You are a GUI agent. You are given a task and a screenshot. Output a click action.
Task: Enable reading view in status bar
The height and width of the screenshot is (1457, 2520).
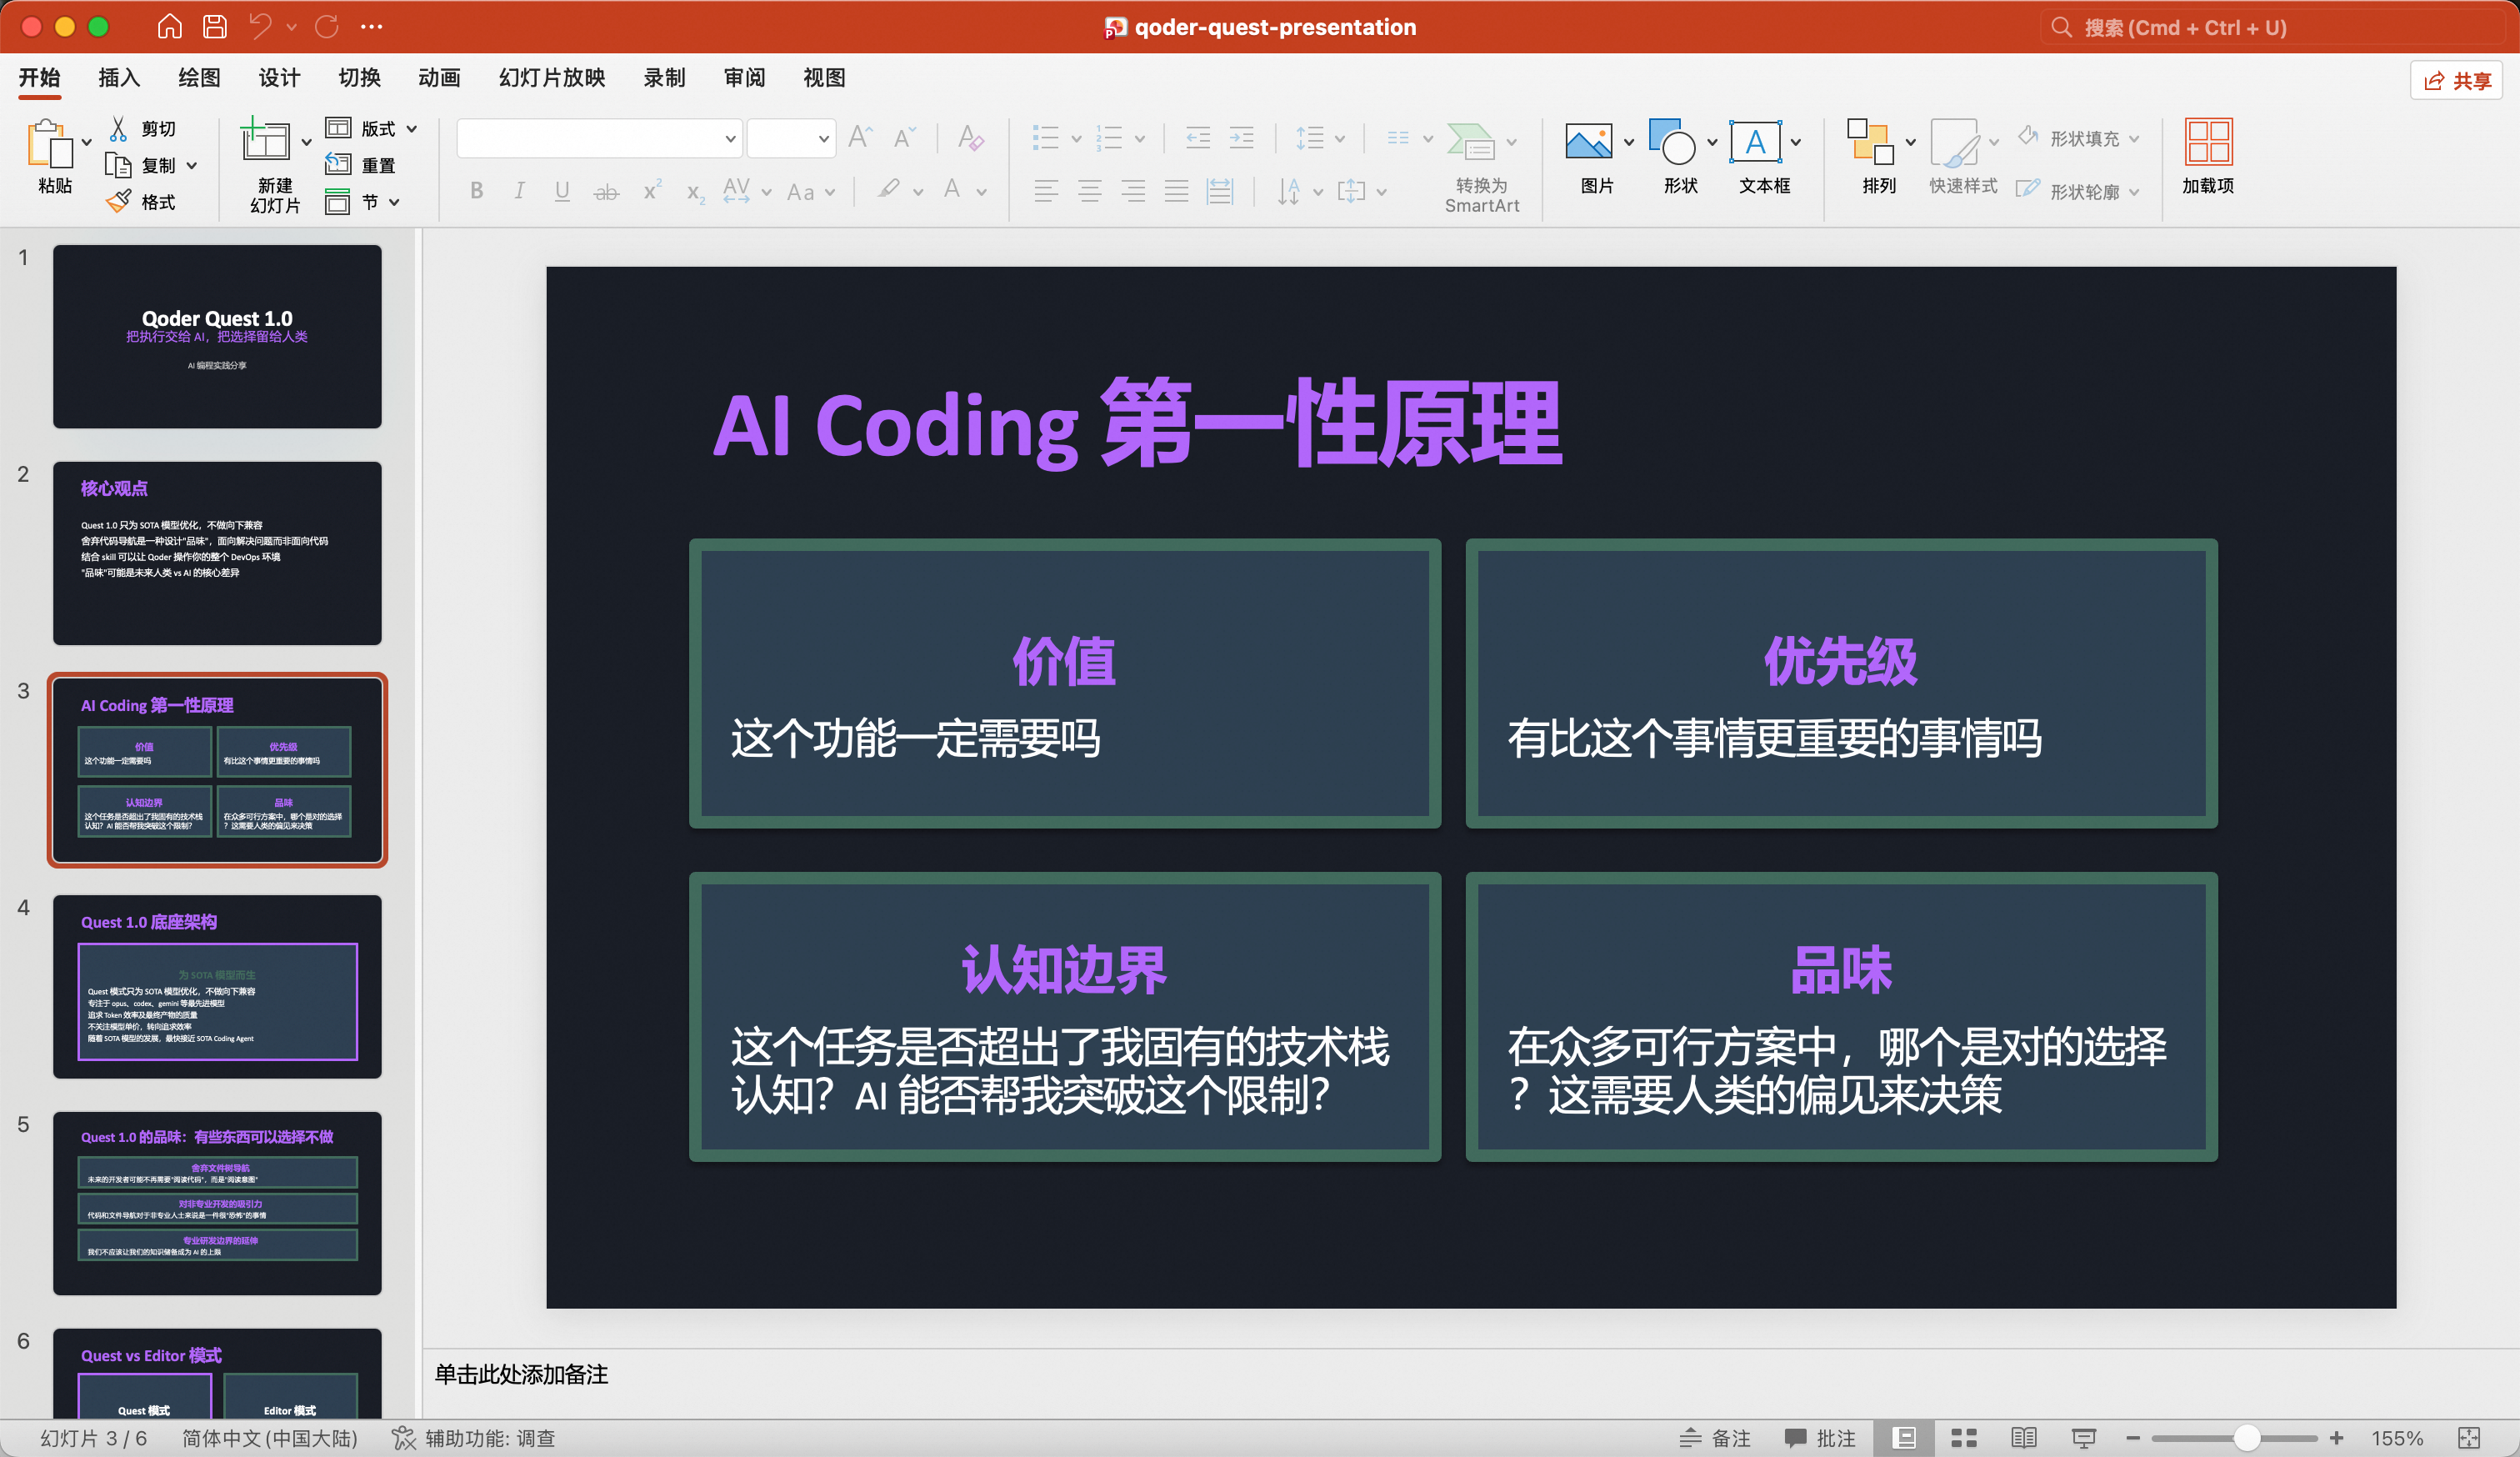click(x=2023, y=1438)
